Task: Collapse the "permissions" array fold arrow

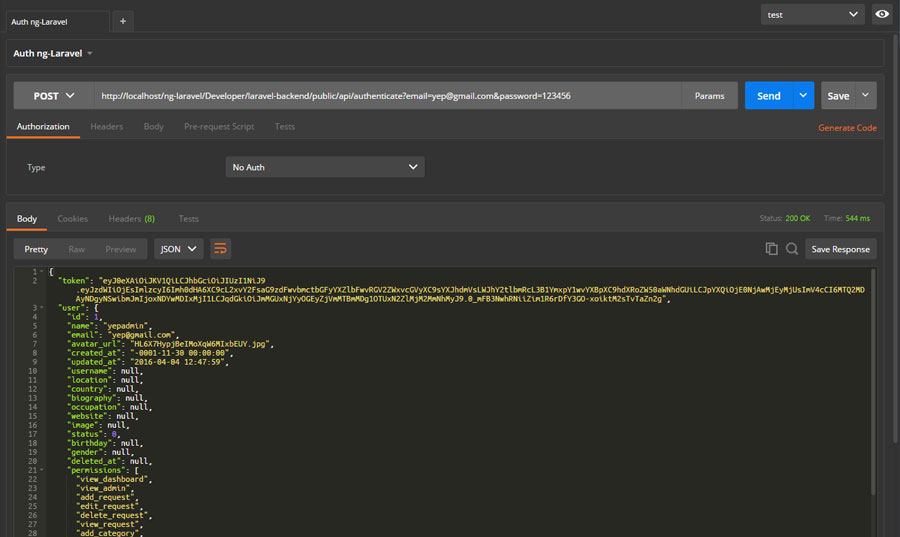Action: pos(41,470)
